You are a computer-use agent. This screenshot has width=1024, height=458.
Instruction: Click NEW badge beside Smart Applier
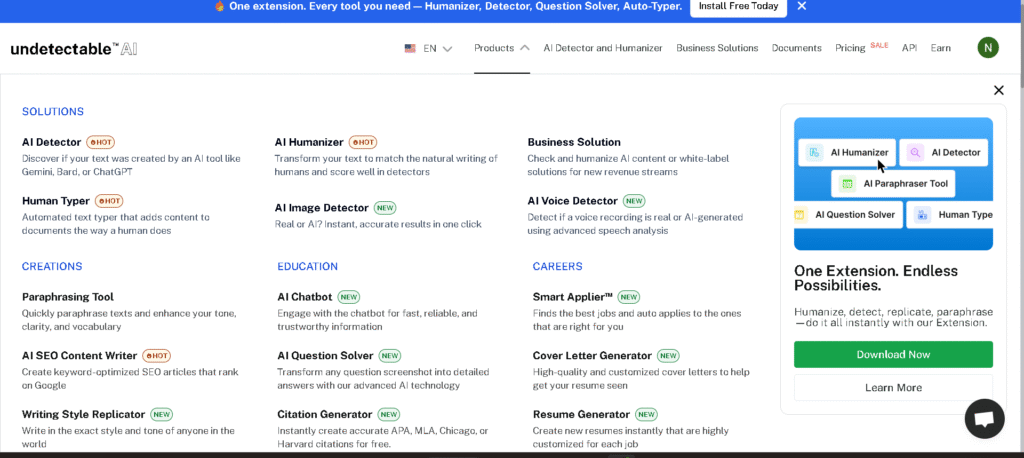coord(629,297)
